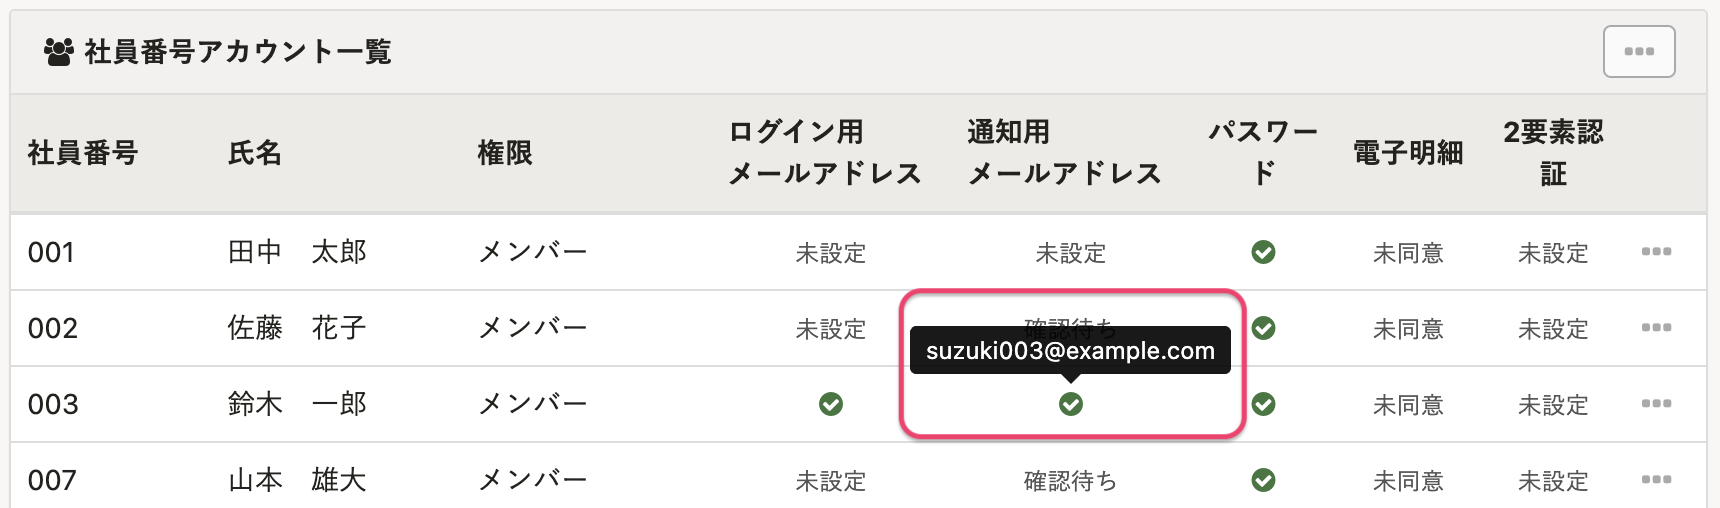The image size is (1720, 508).
Task: Select employee name 佐藤 花子
Action: 297,328
